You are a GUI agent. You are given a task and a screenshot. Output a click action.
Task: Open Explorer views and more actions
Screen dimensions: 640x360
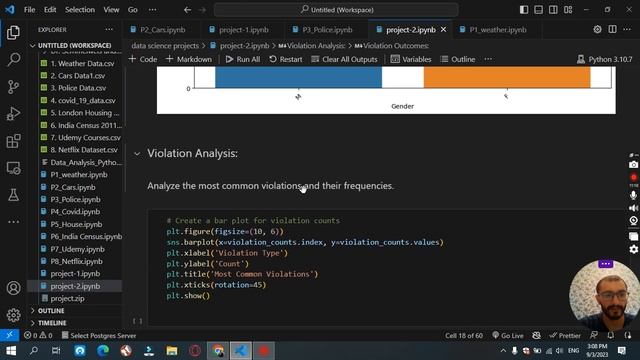click(x=109, y=29)
